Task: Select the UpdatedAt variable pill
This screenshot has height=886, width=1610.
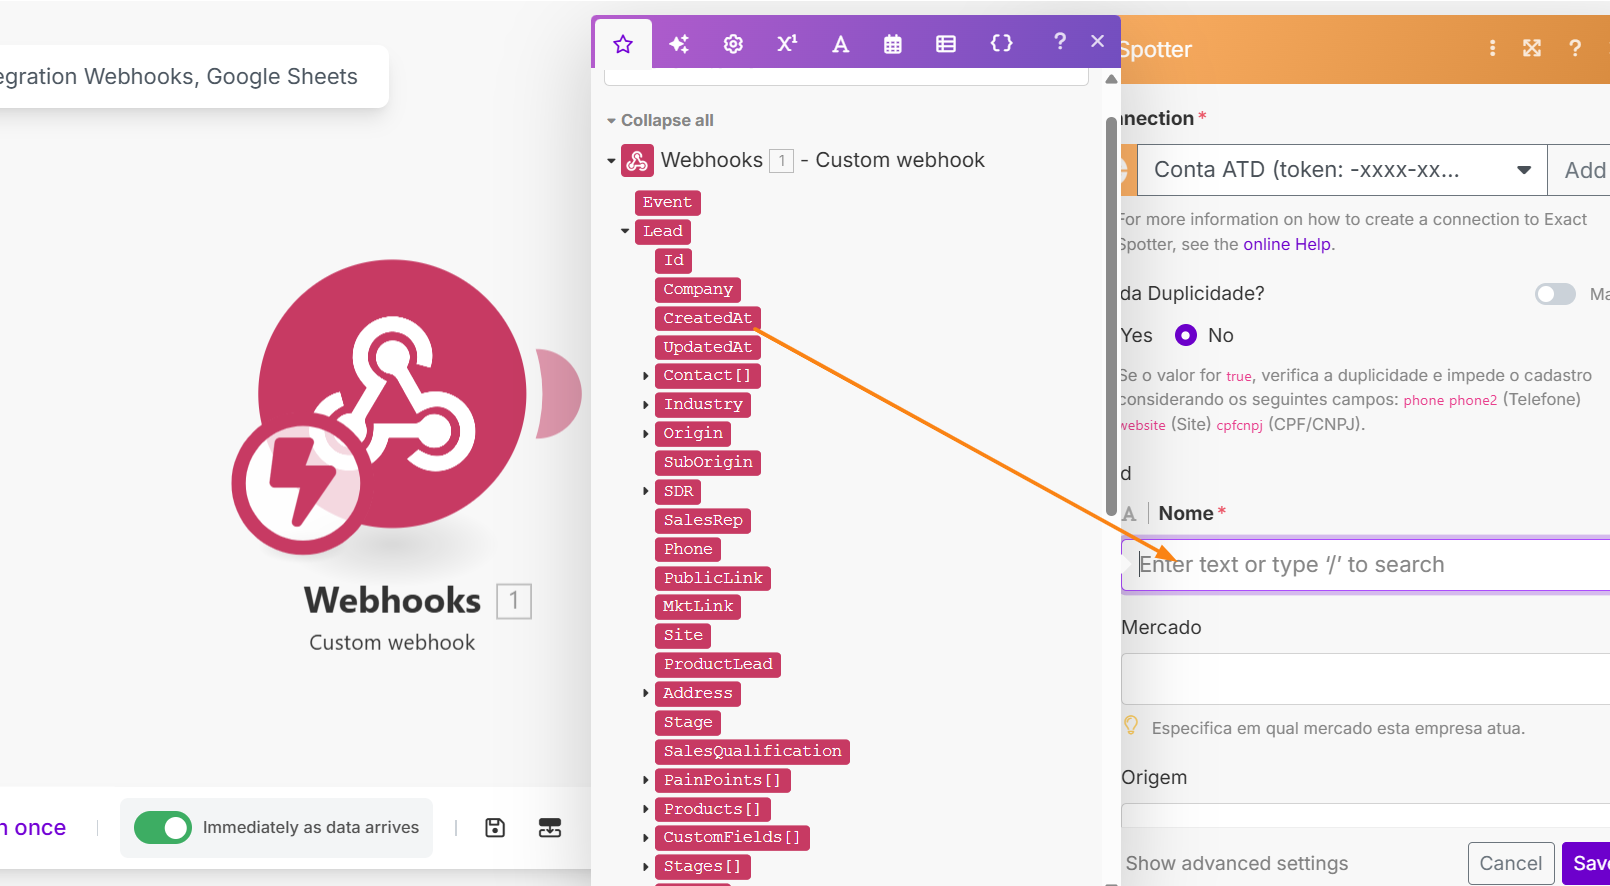Action: (x=708, y=348)
